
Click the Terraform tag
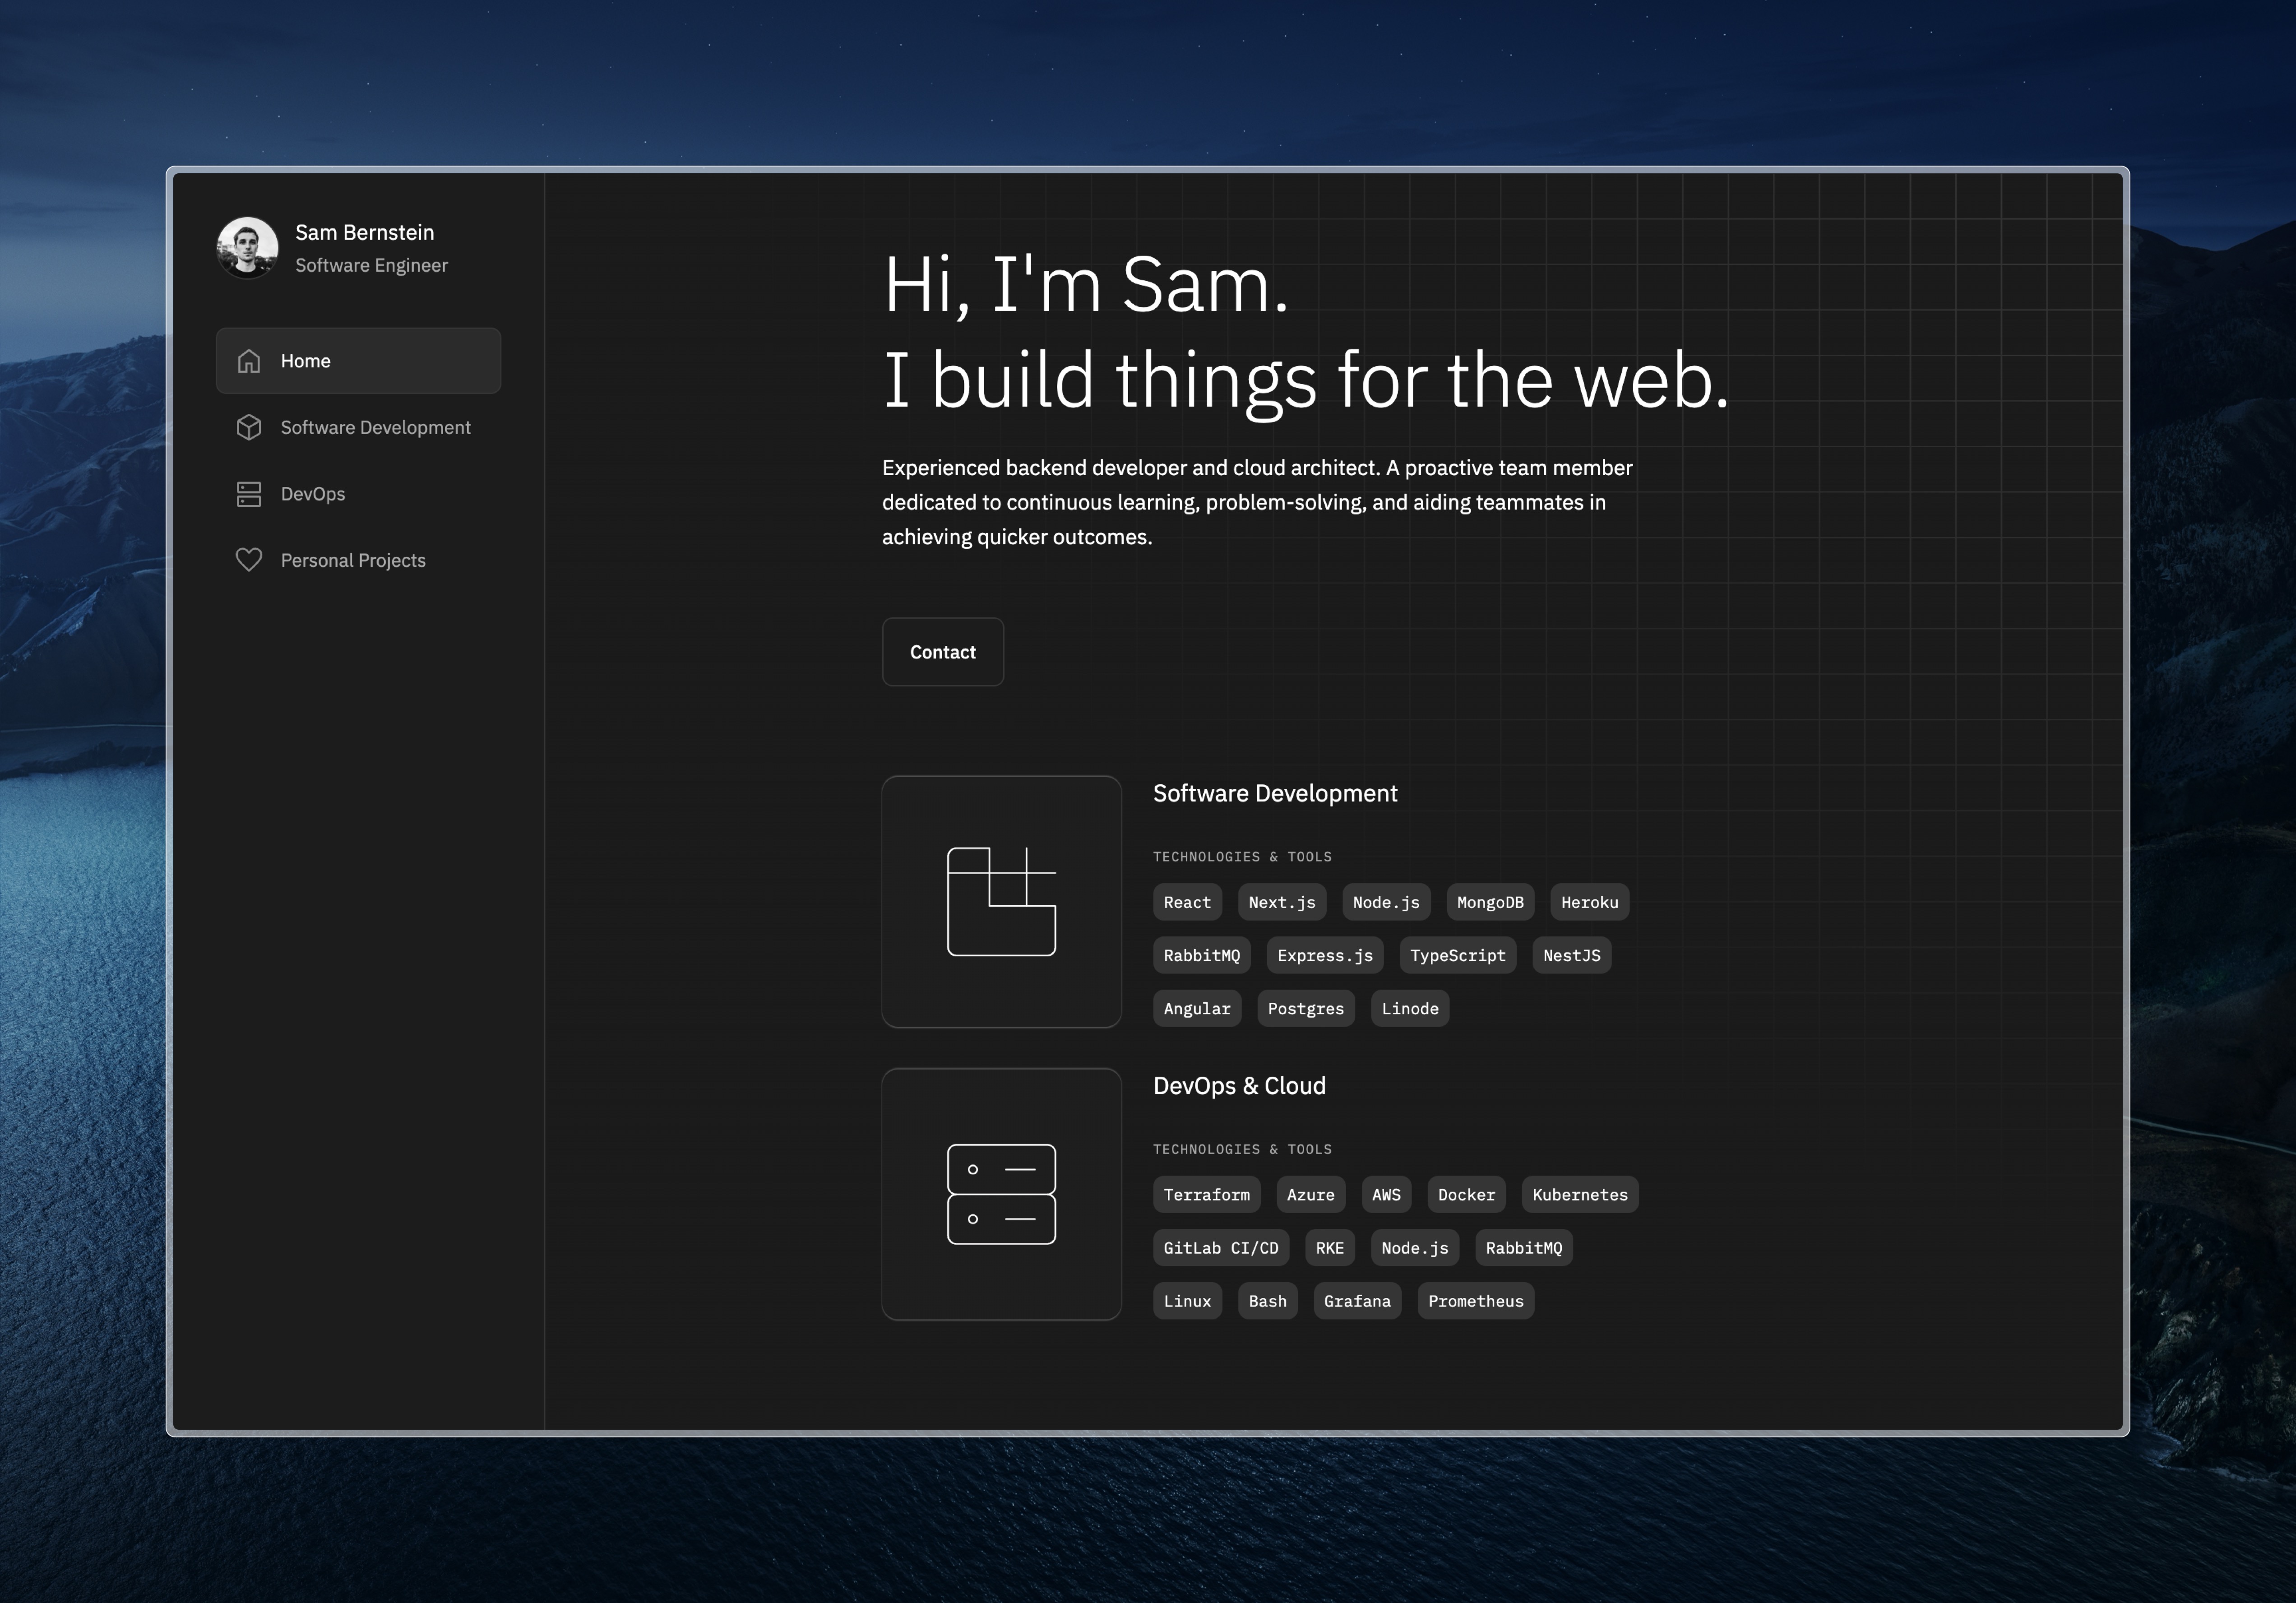[1206, 1195]
